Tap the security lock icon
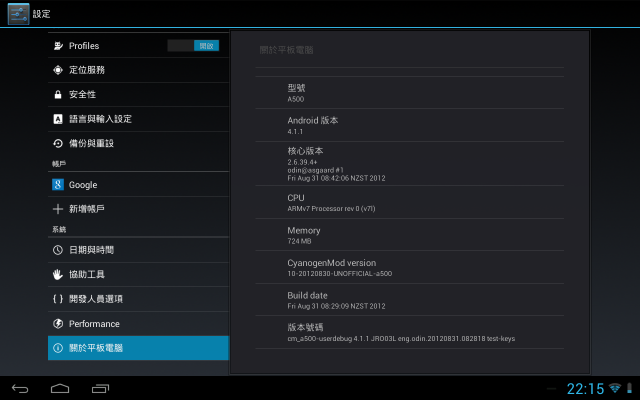The height and width of the screenshot is (400, 640). [58, 94]
